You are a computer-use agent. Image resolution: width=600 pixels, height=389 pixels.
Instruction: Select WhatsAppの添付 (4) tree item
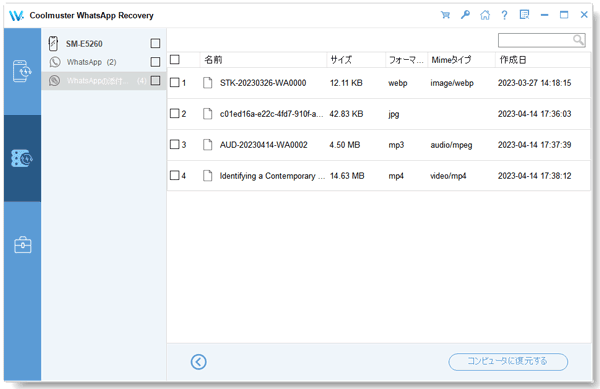click(x=104, y=80)
